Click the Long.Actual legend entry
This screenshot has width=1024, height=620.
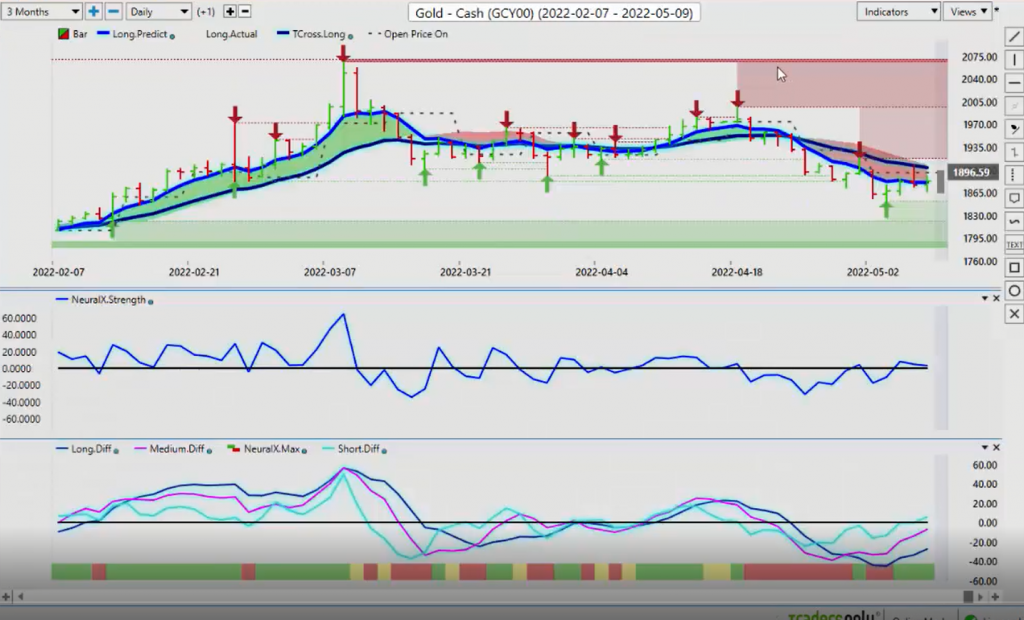[x=231, y=34]
